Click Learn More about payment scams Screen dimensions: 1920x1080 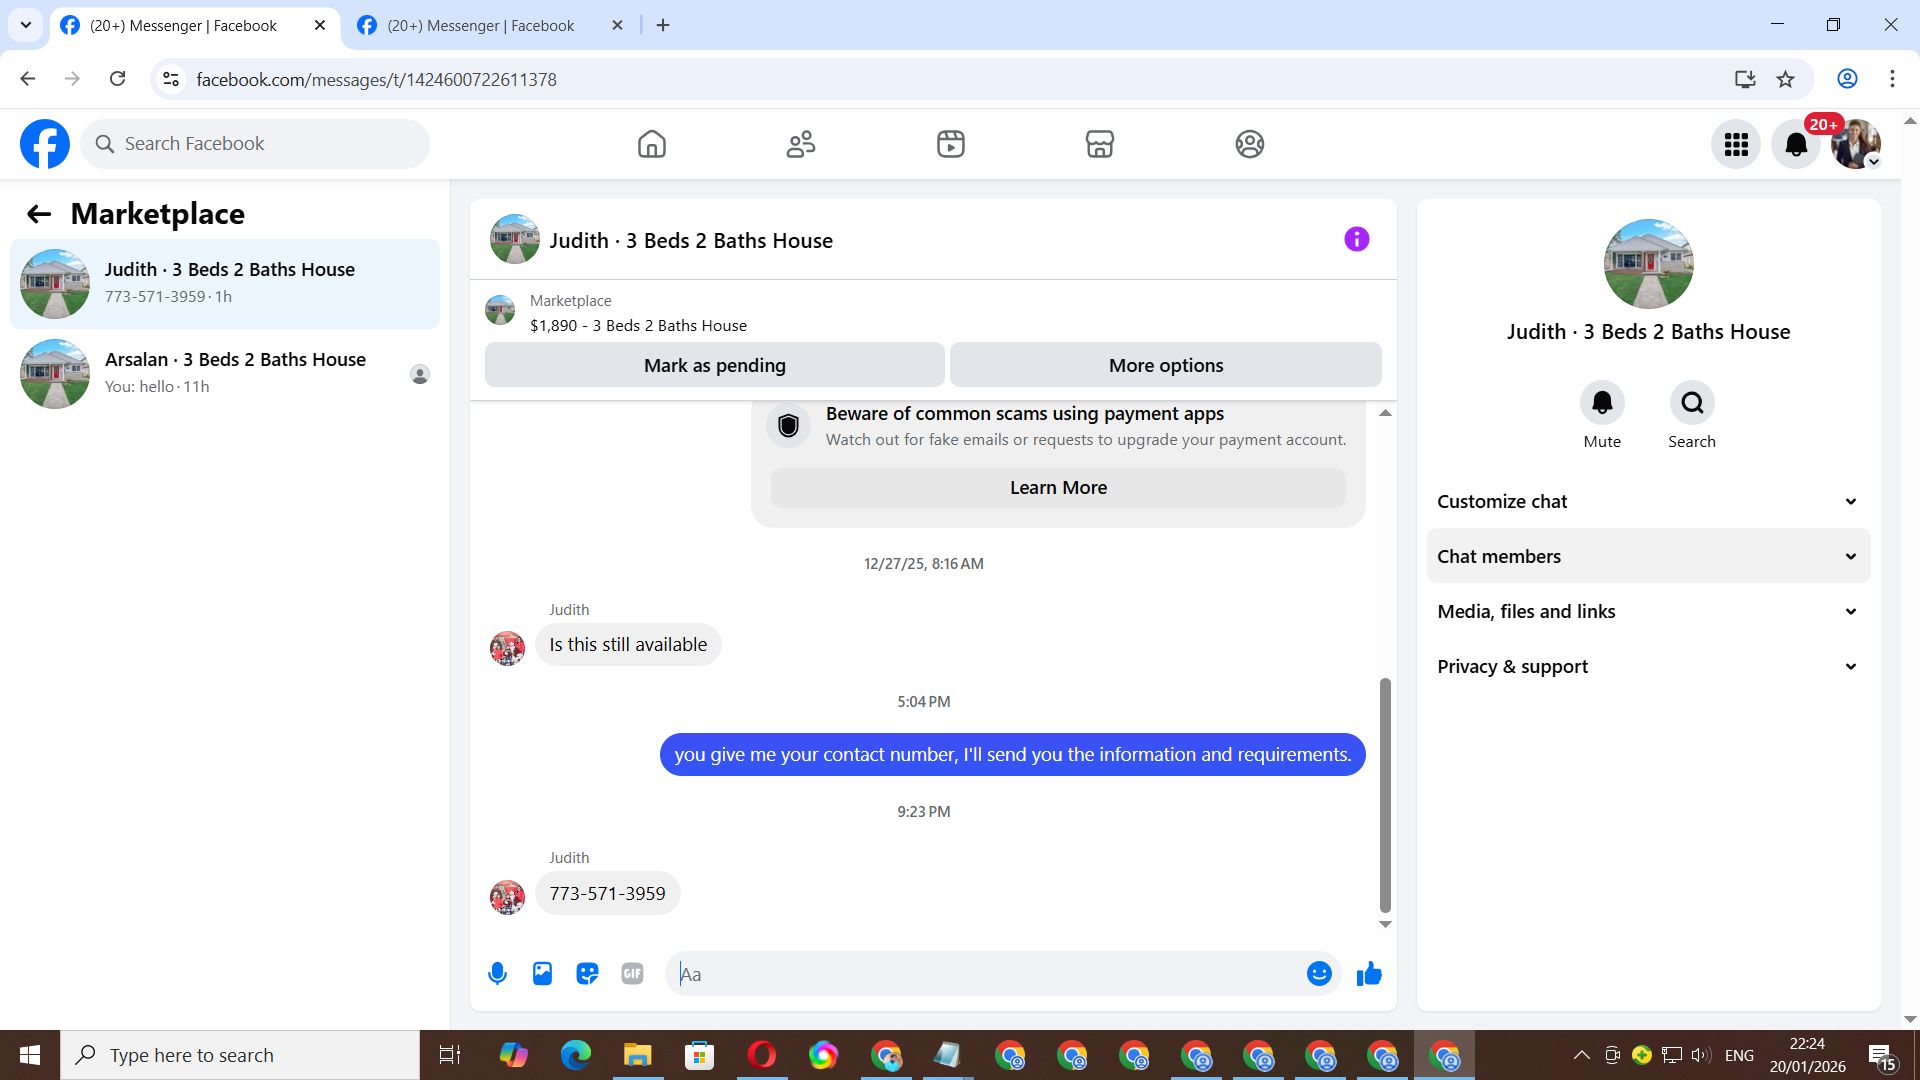pyautogui.click(x=1058, y=488)
